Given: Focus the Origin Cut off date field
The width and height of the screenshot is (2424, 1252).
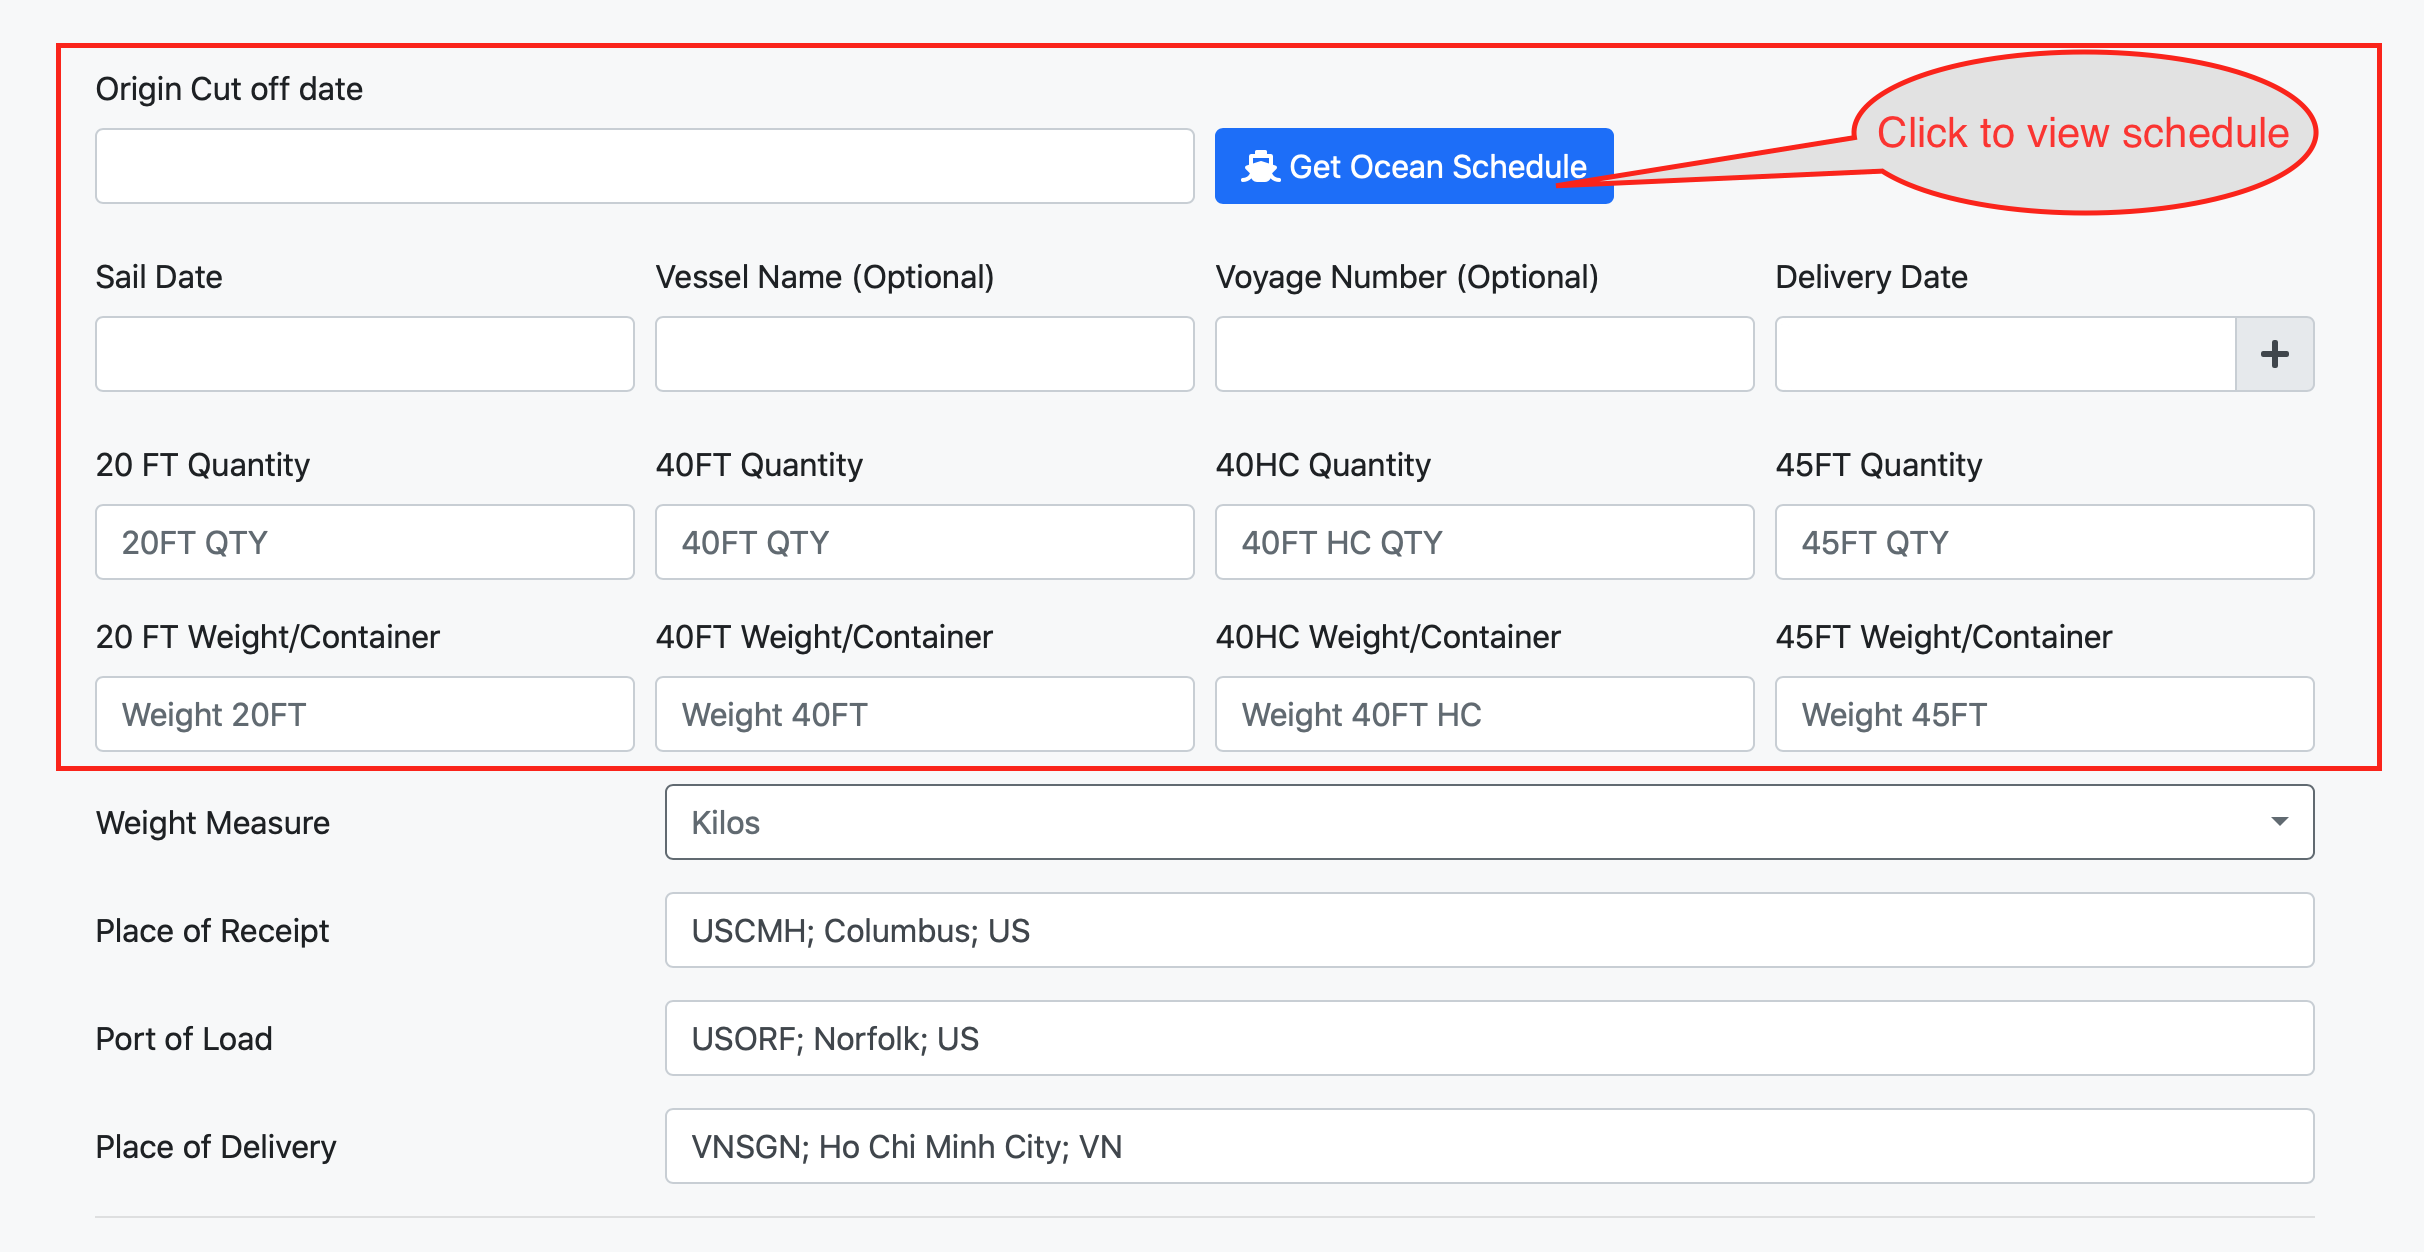Looking at the screenshot, I should tap(644, 166).
